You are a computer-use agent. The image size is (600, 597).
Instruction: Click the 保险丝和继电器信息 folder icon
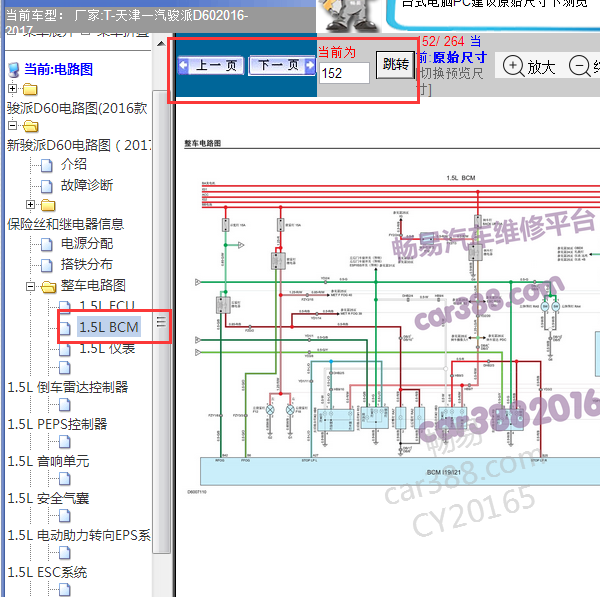point(48,205)
